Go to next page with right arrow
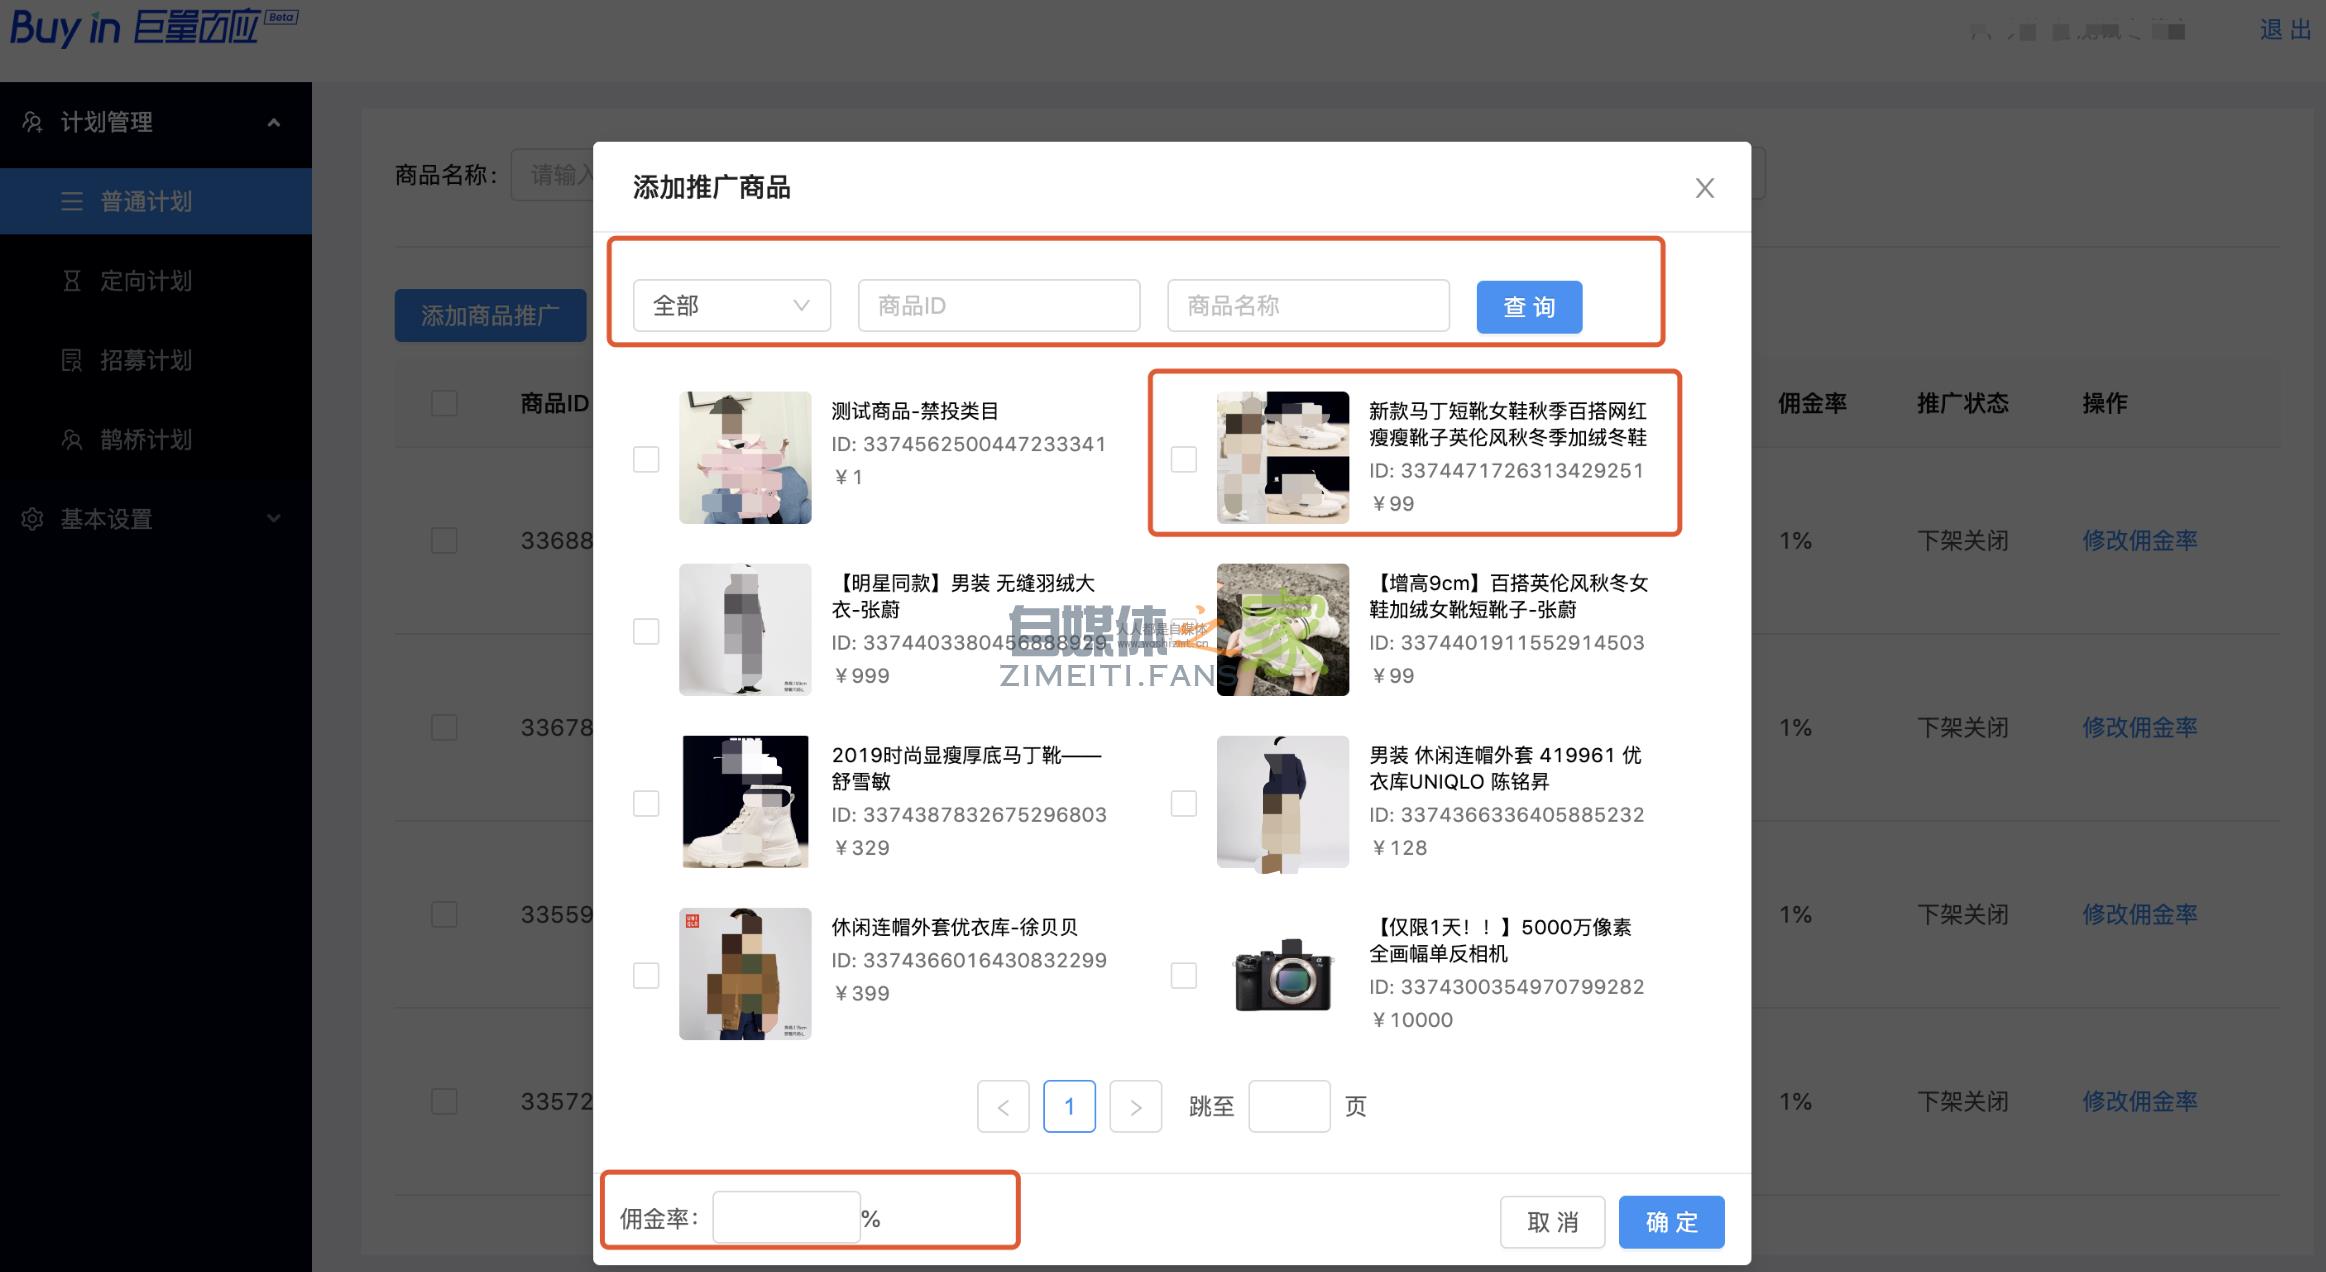This screenshot has height=1272, width=2326. pos(1135,1106)
